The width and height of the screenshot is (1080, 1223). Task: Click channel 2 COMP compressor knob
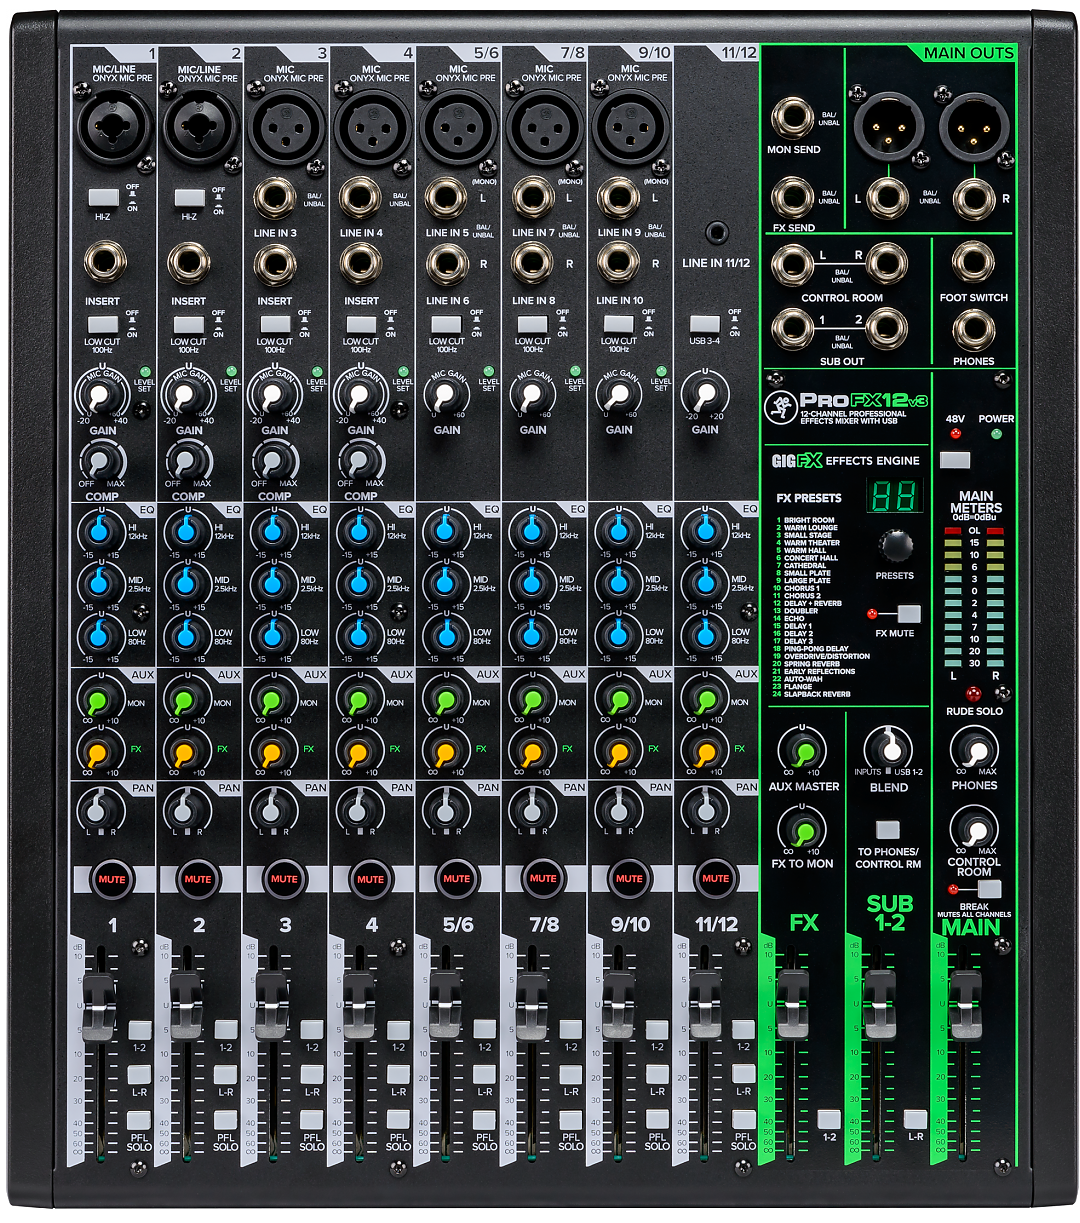(188, 462)
